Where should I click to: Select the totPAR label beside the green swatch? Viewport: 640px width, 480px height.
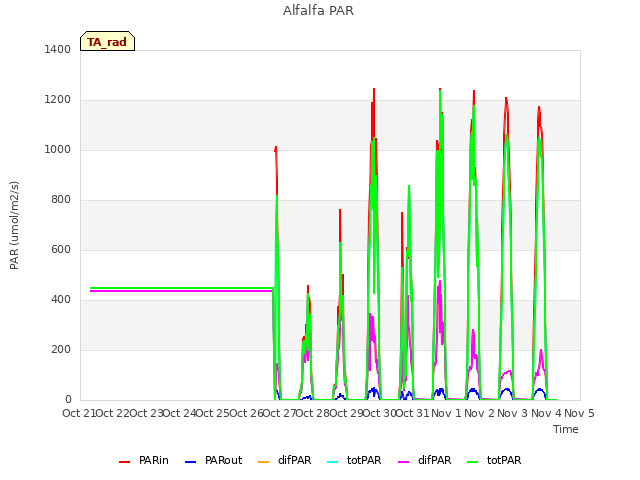click(504, 460)
